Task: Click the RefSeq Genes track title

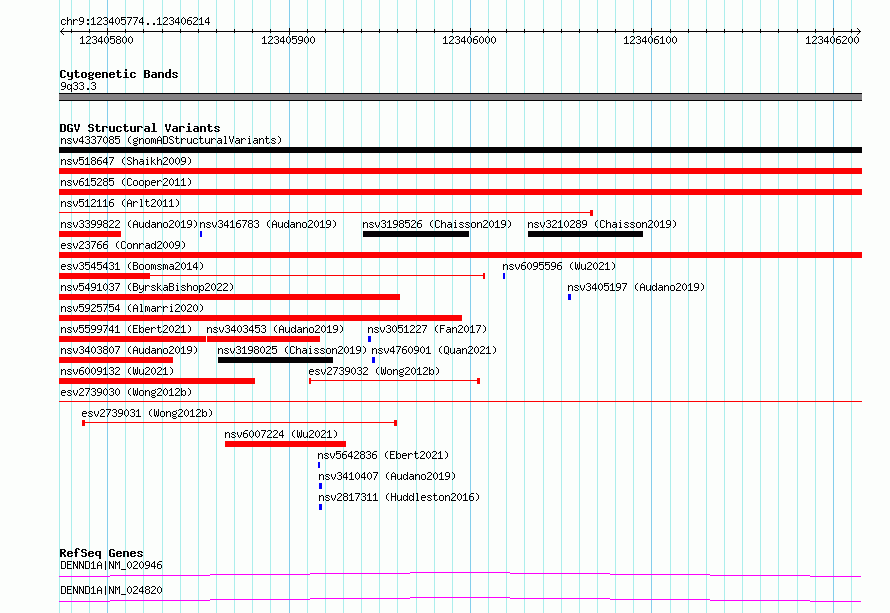Action: point(101,553)
